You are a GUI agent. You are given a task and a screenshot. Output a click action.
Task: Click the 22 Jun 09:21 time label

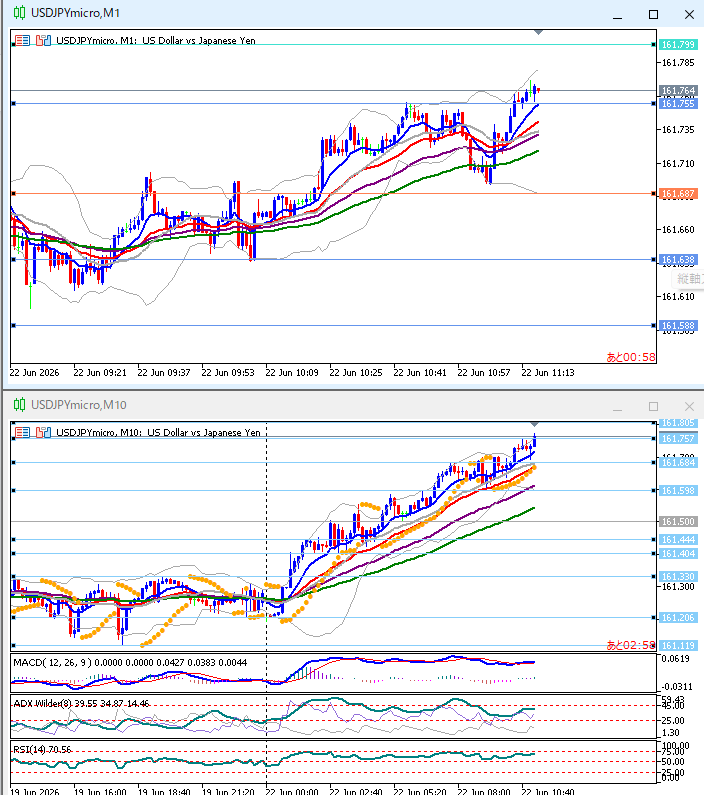[100, 373]
